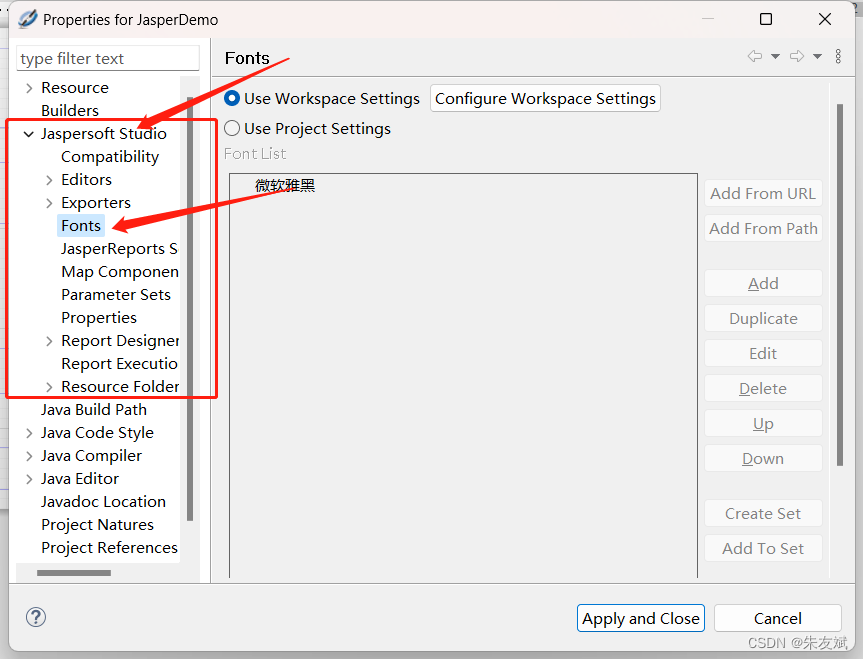Select 微软雅黑 in the font list

pos(285,186)
